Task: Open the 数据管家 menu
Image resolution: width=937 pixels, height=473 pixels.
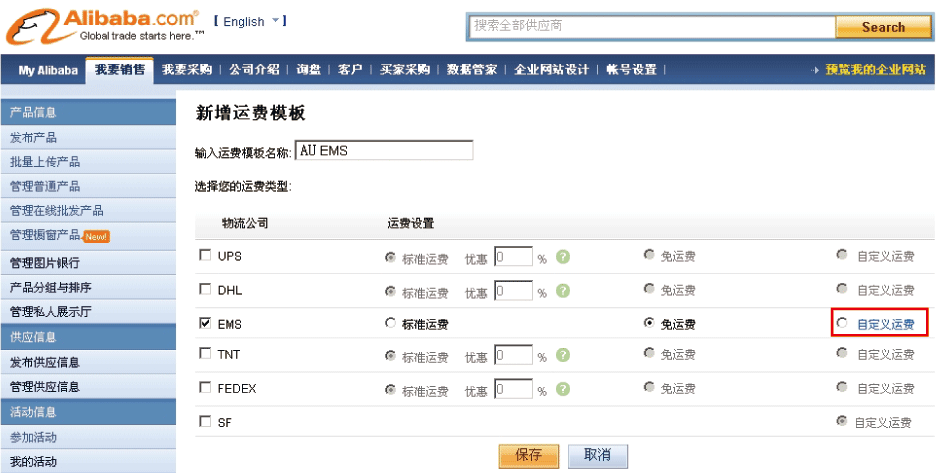Action: point(471,69)
